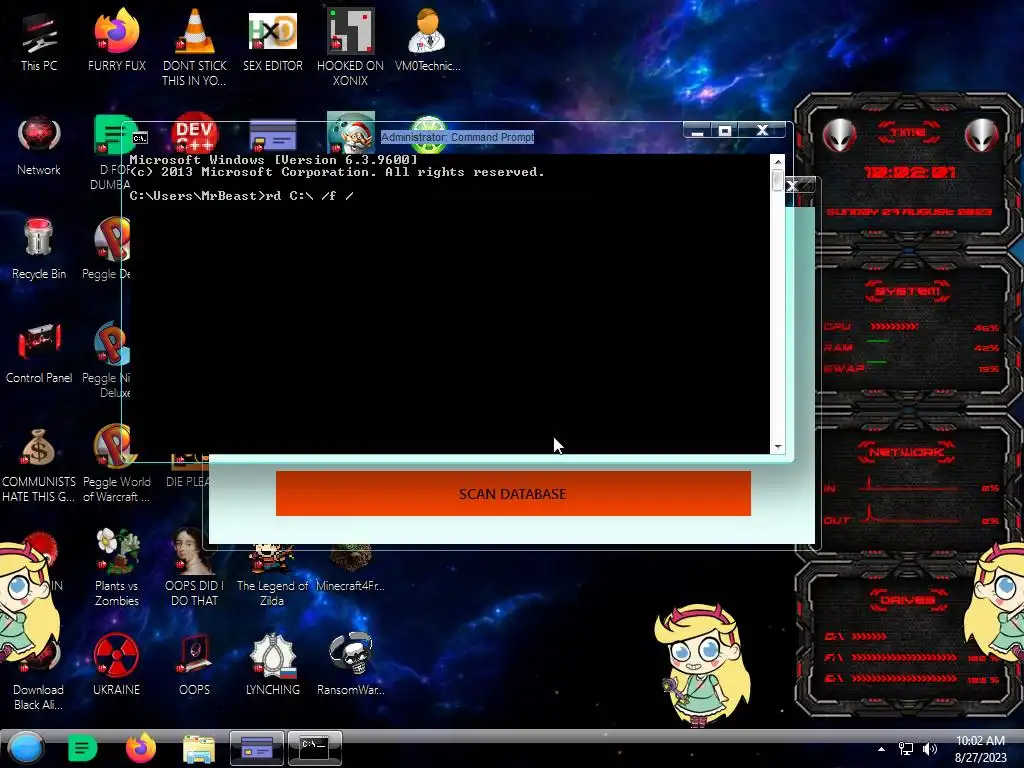This screenshot has width=1024, height=768.
Task: Click the Command Prompt title bar text
Action: pos(457,137)
